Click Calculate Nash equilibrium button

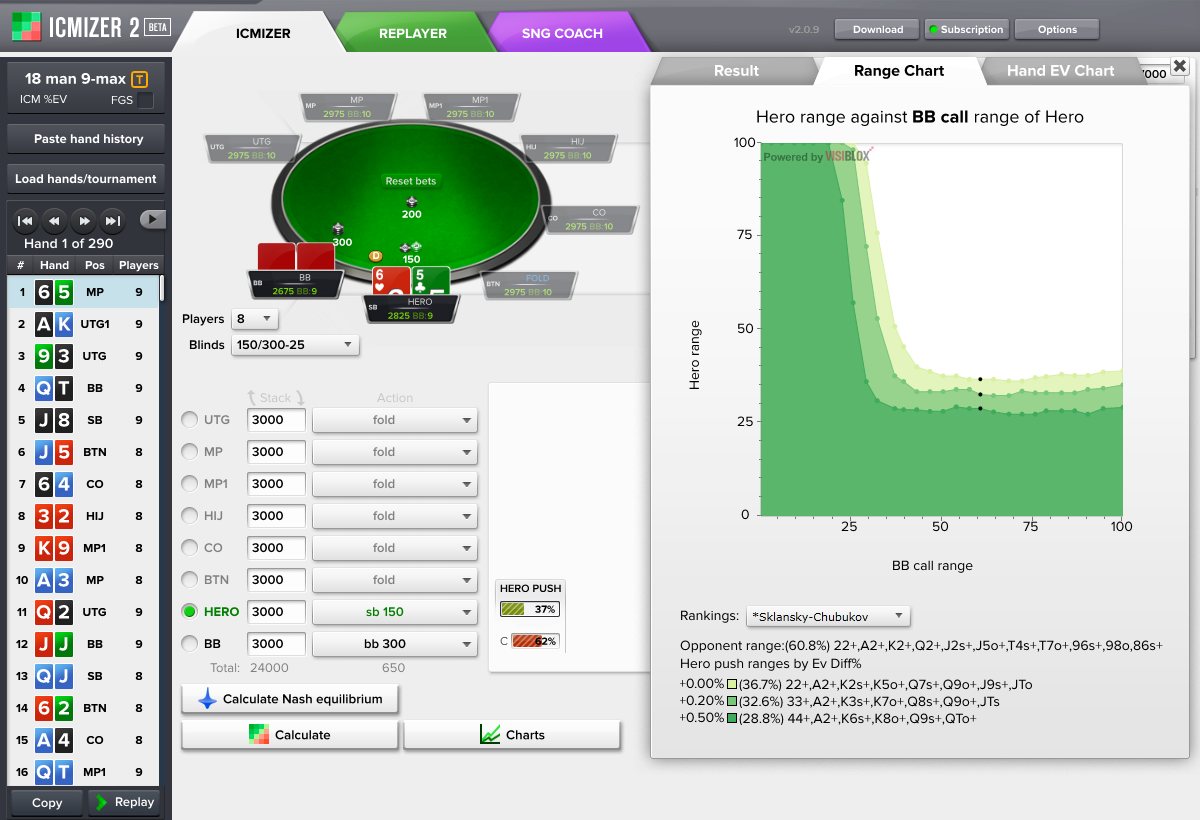[x=289, y=699]
